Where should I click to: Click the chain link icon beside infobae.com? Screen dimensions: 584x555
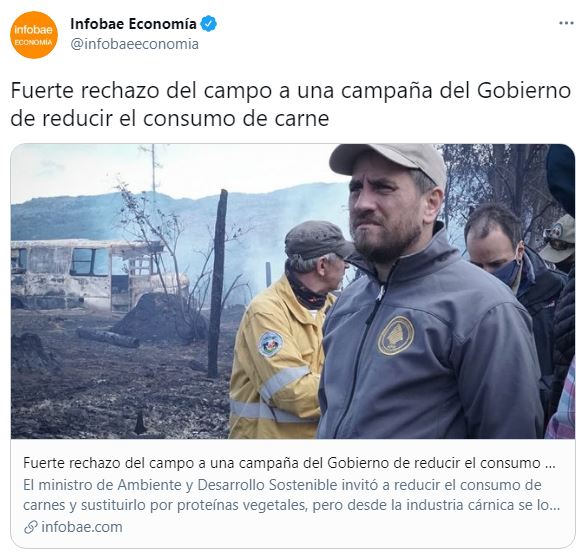[31, 527]
